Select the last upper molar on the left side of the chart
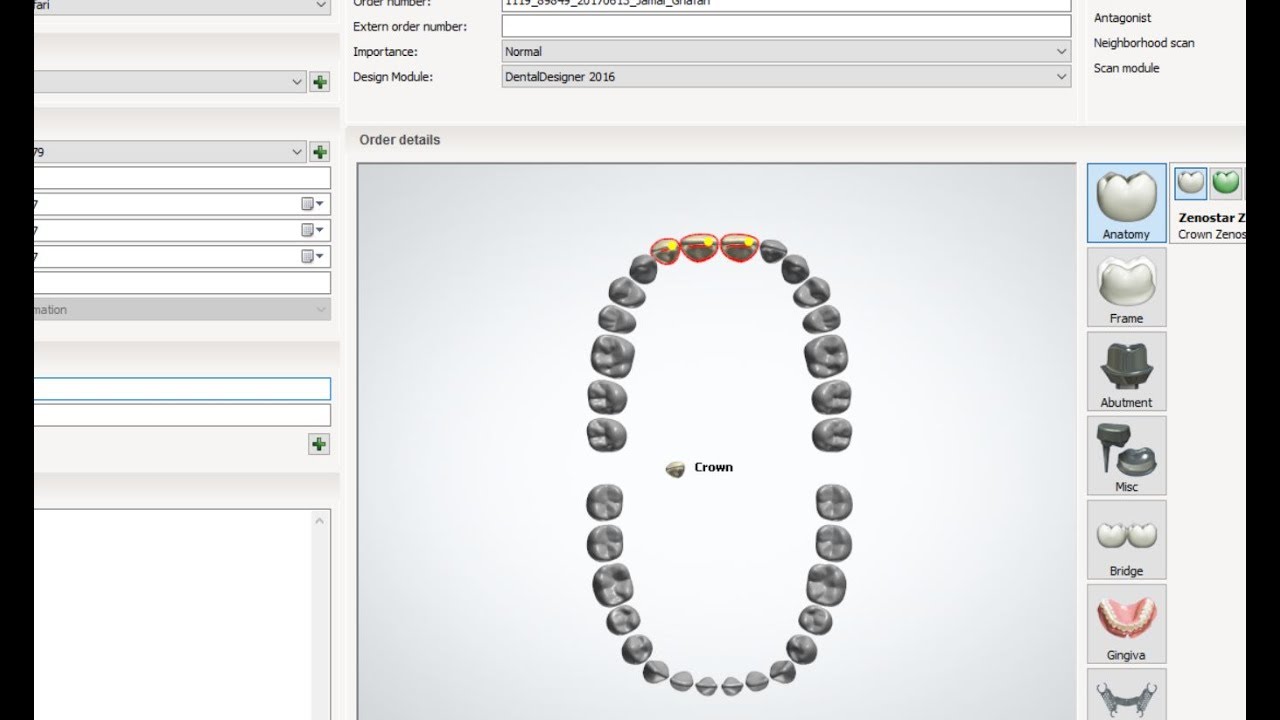This screenshot has height=720, width=1280. (606, 434)
